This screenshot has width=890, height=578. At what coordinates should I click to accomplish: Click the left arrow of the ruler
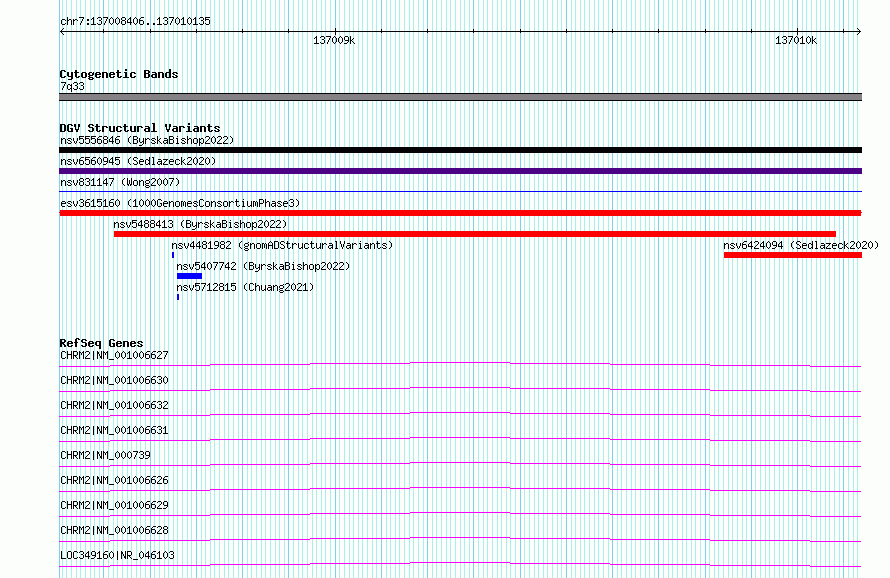(62, 32)
